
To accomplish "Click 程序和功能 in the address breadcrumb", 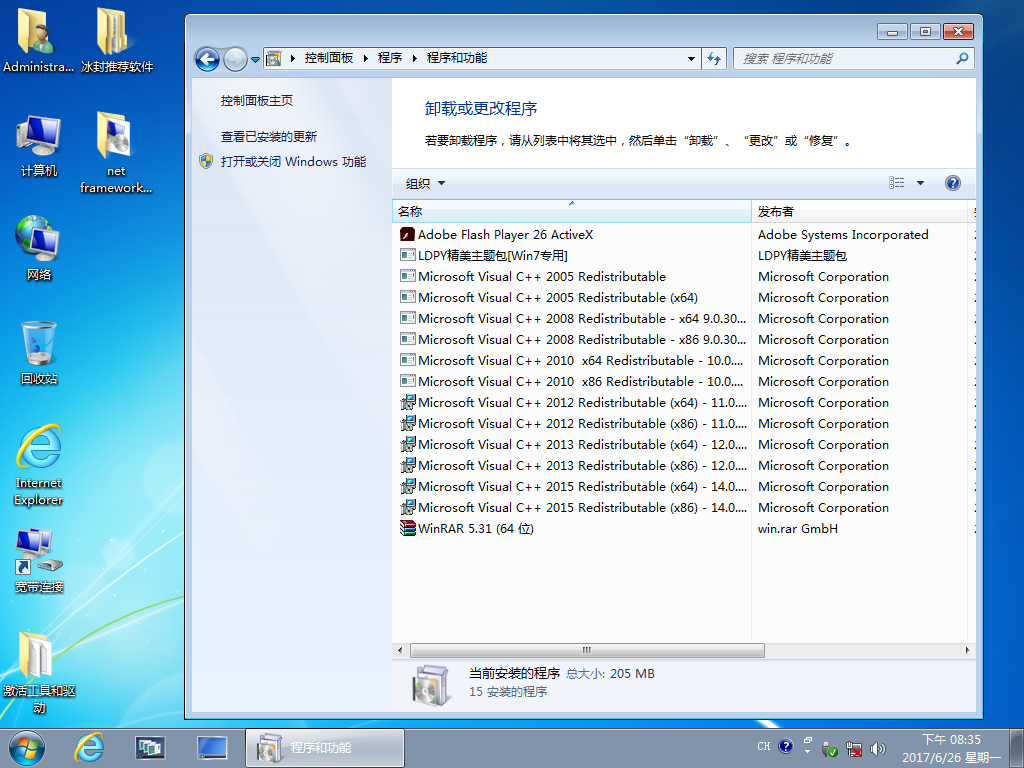I will click(456, 58).
